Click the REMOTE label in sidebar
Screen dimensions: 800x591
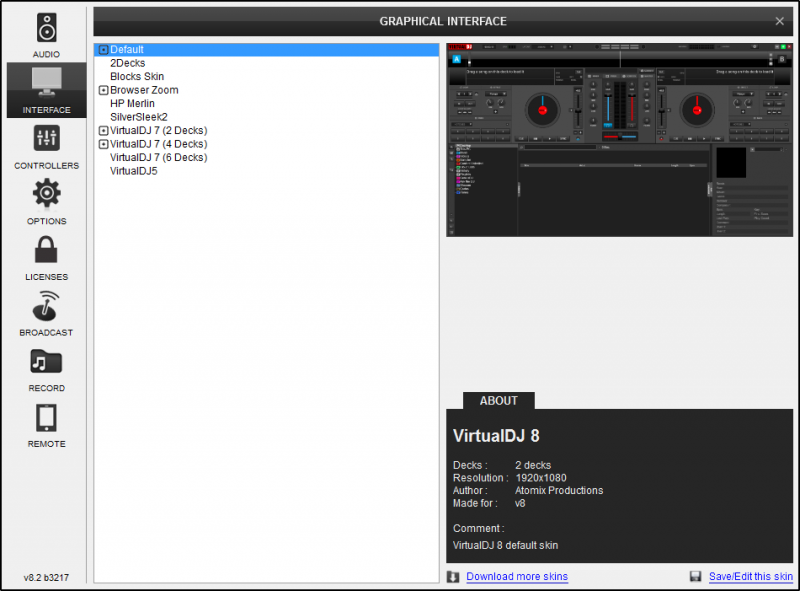(x=46, y=444)
